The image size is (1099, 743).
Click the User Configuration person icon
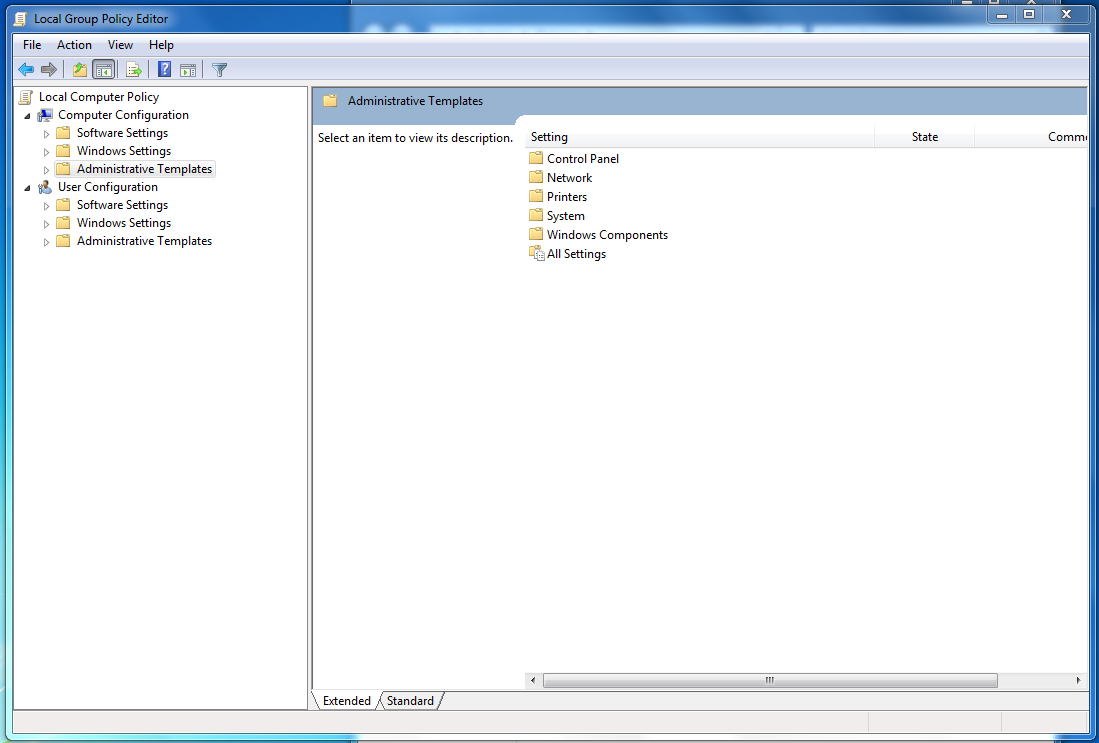pos(45,187)
